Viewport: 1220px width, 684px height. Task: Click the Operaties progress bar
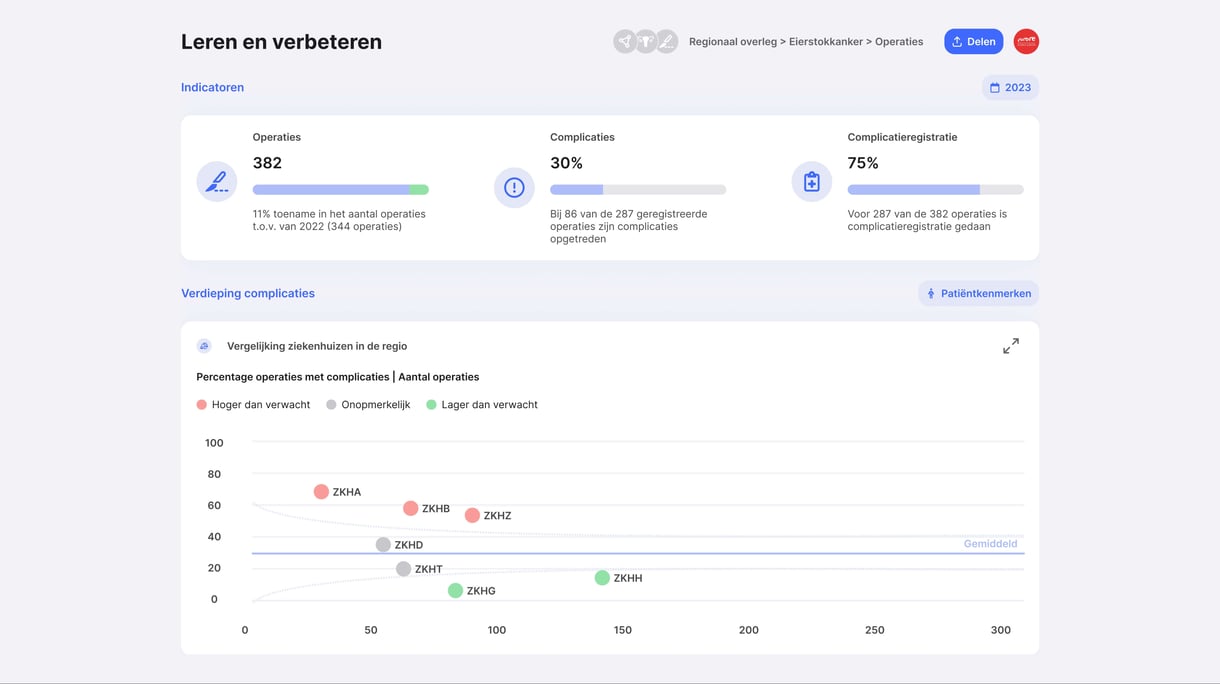point(340,189)
